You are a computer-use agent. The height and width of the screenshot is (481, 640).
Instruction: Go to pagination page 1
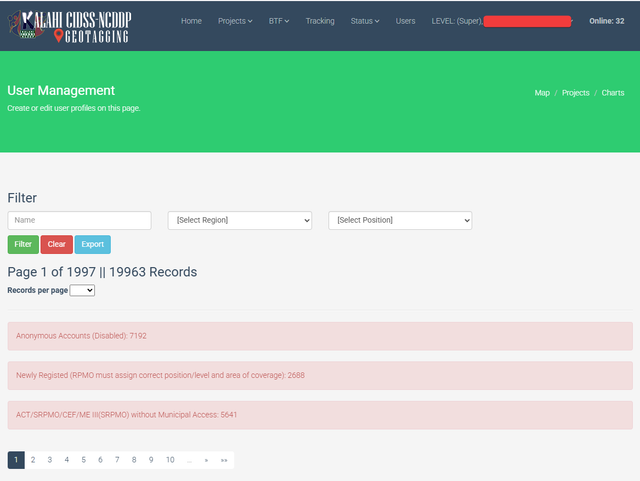pos(16,460)
